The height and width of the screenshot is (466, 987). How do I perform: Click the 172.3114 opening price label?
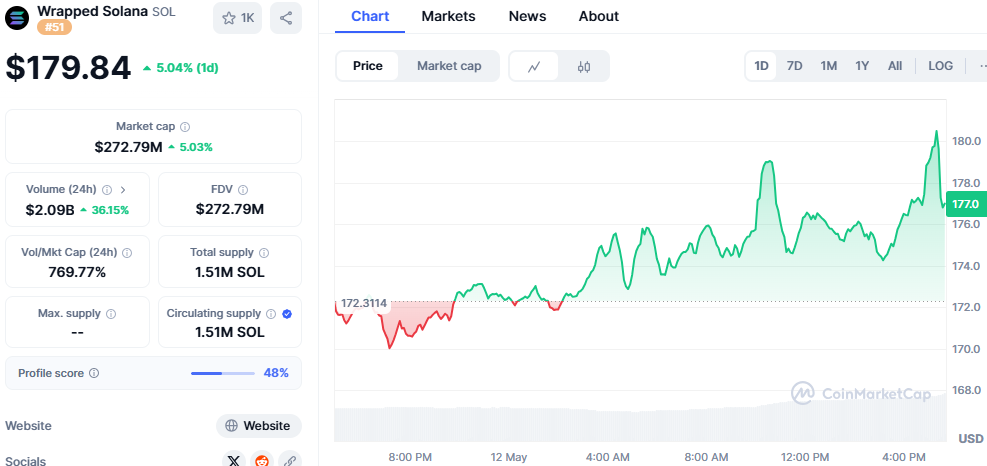click(x=363, y=304)
